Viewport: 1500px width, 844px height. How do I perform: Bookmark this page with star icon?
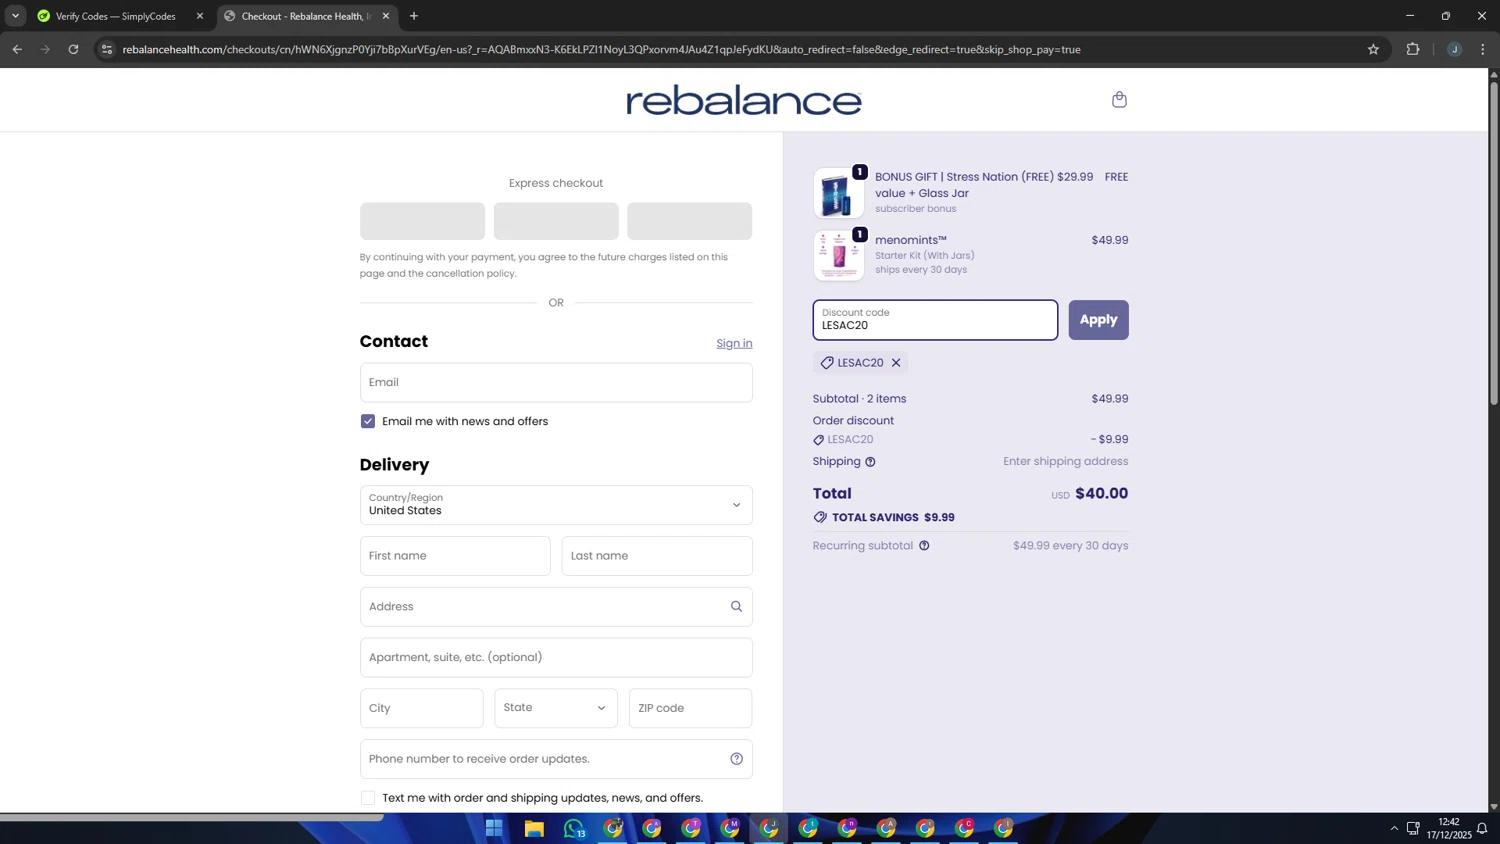click(1373, 49)
